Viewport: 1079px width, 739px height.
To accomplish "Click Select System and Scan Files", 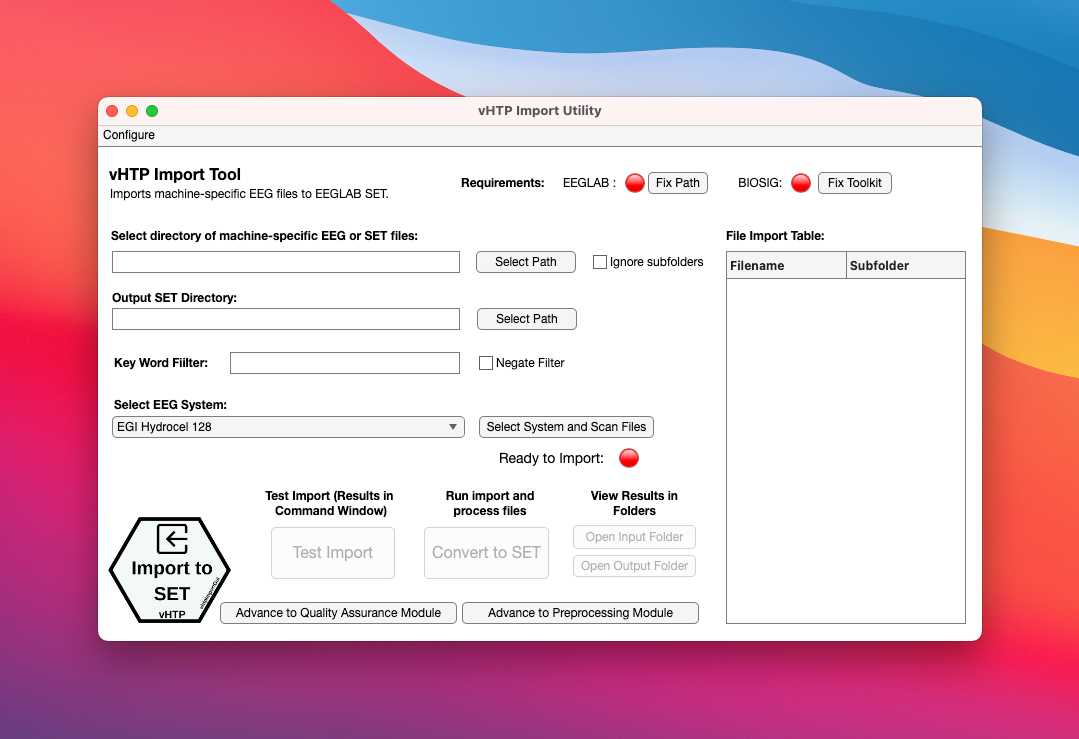I will pyautogui.click(x=566, y=427).
